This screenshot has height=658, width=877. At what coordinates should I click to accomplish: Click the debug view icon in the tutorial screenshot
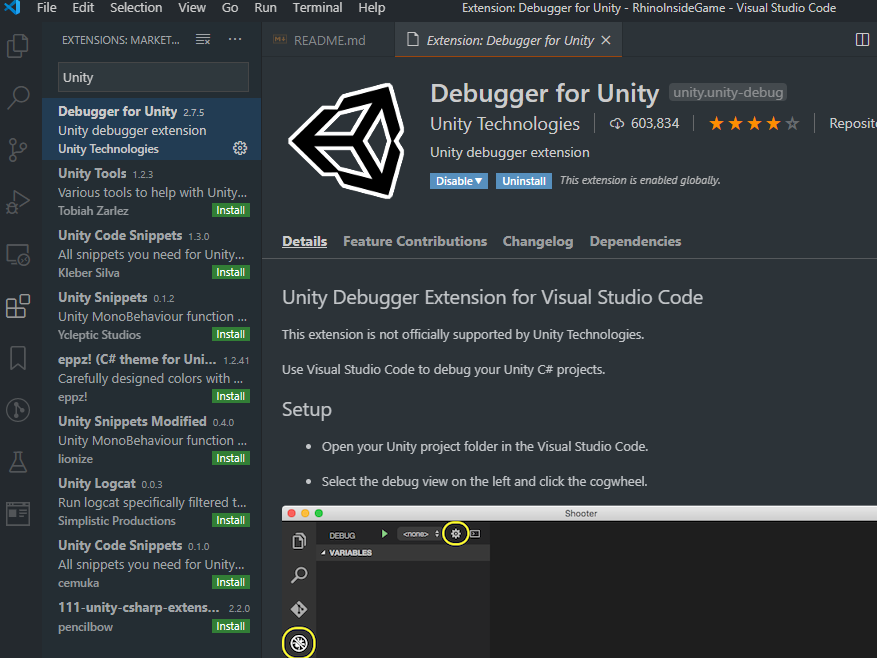pyautogui.click(x=299, y=643)
